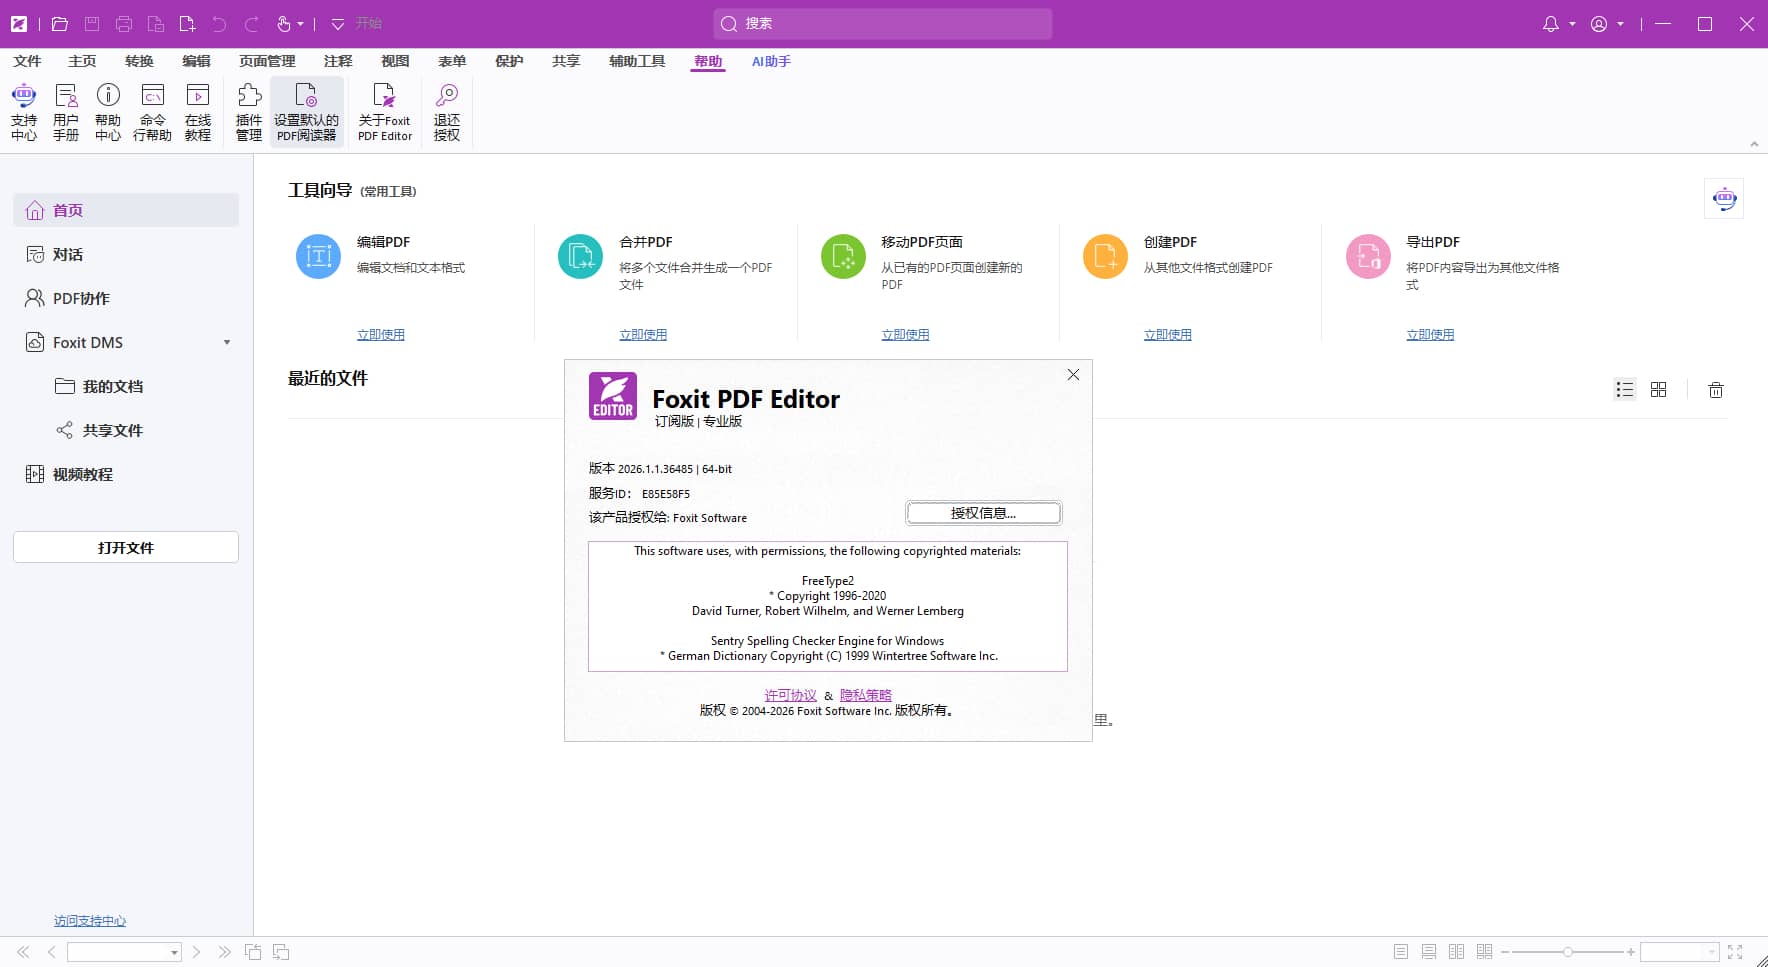Open the 隐私策略 privacy policy link
The image size is (1768, 967).
coord(866,695)
